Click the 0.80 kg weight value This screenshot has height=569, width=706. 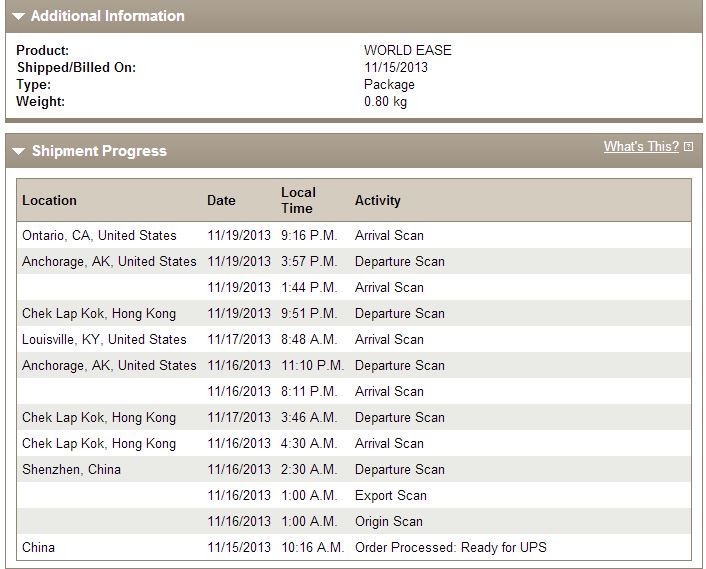(x=385, y=102)
